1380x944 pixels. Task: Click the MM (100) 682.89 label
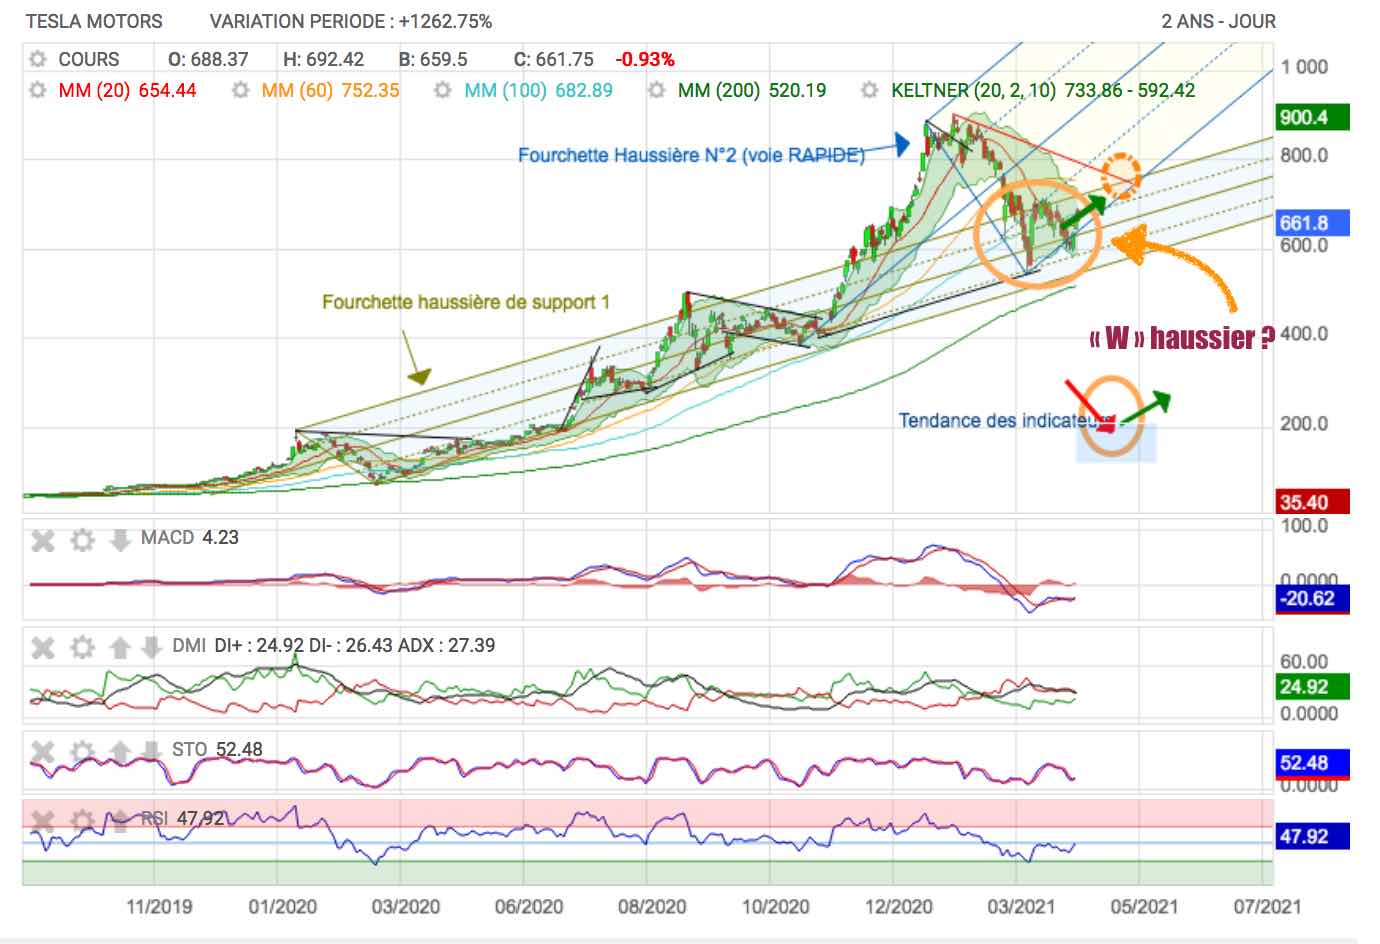pyautogui.click(x=538, y=90)
